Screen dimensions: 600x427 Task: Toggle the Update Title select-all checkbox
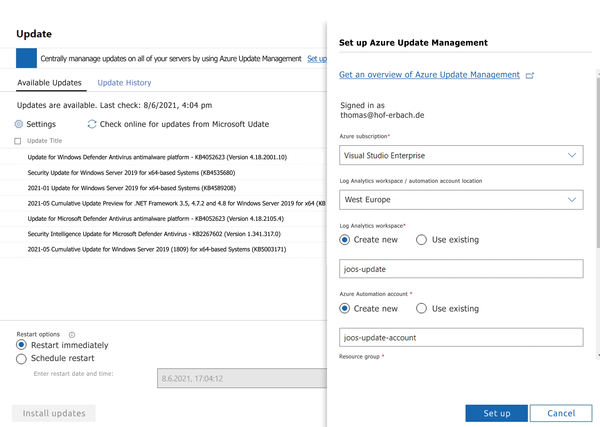pos(18,141)
